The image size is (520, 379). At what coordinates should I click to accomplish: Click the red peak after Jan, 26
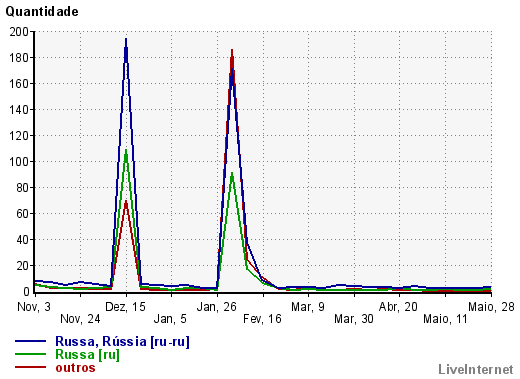click(x=232, y=50)
